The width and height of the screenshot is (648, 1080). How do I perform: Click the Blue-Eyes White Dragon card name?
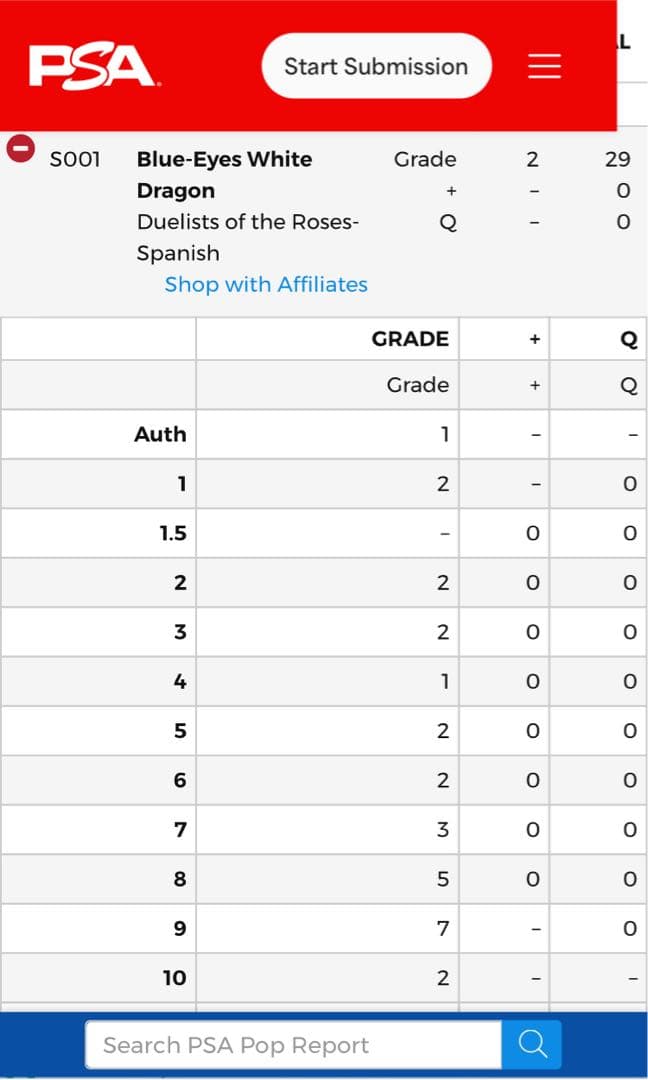pyautogui.click(x=224, y=174)
